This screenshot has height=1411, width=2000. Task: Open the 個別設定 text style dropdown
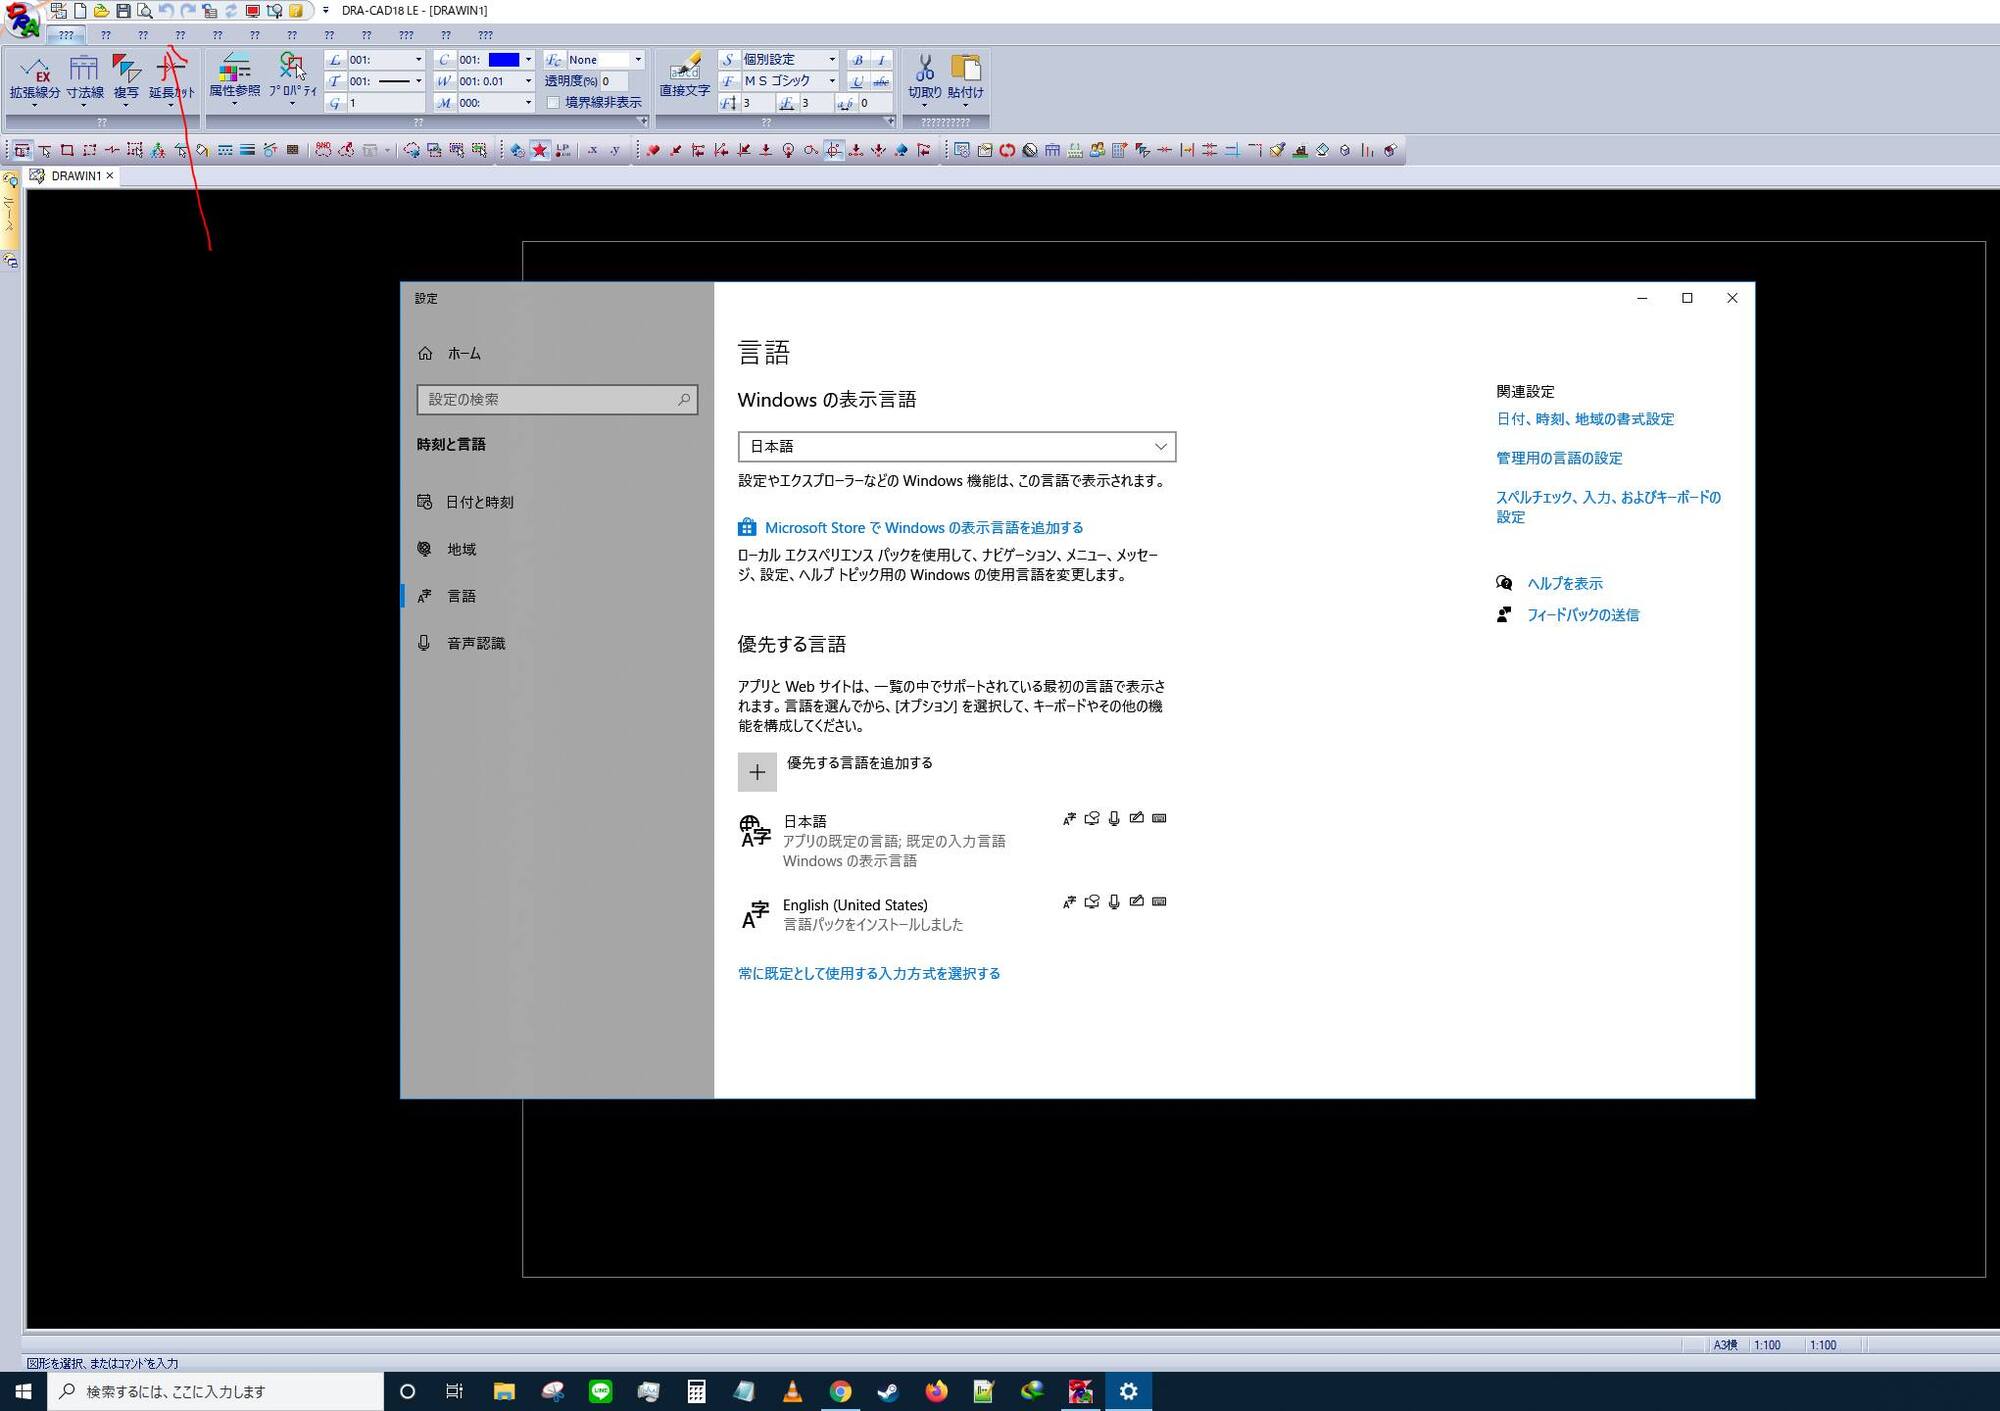click(832, 60)
